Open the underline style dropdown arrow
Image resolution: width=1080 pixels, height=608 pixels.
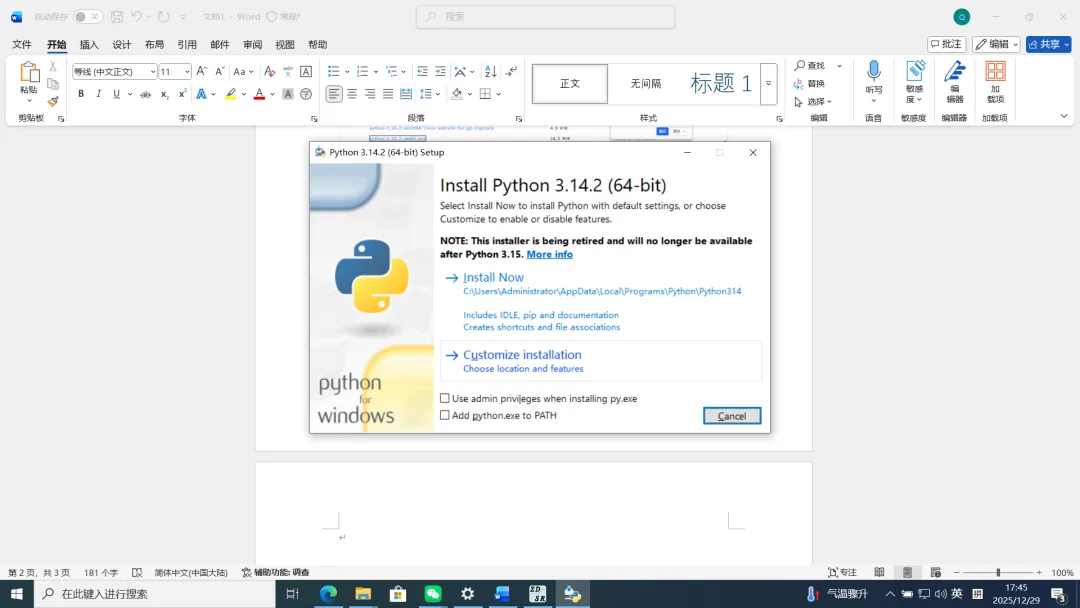pos(129,94)
